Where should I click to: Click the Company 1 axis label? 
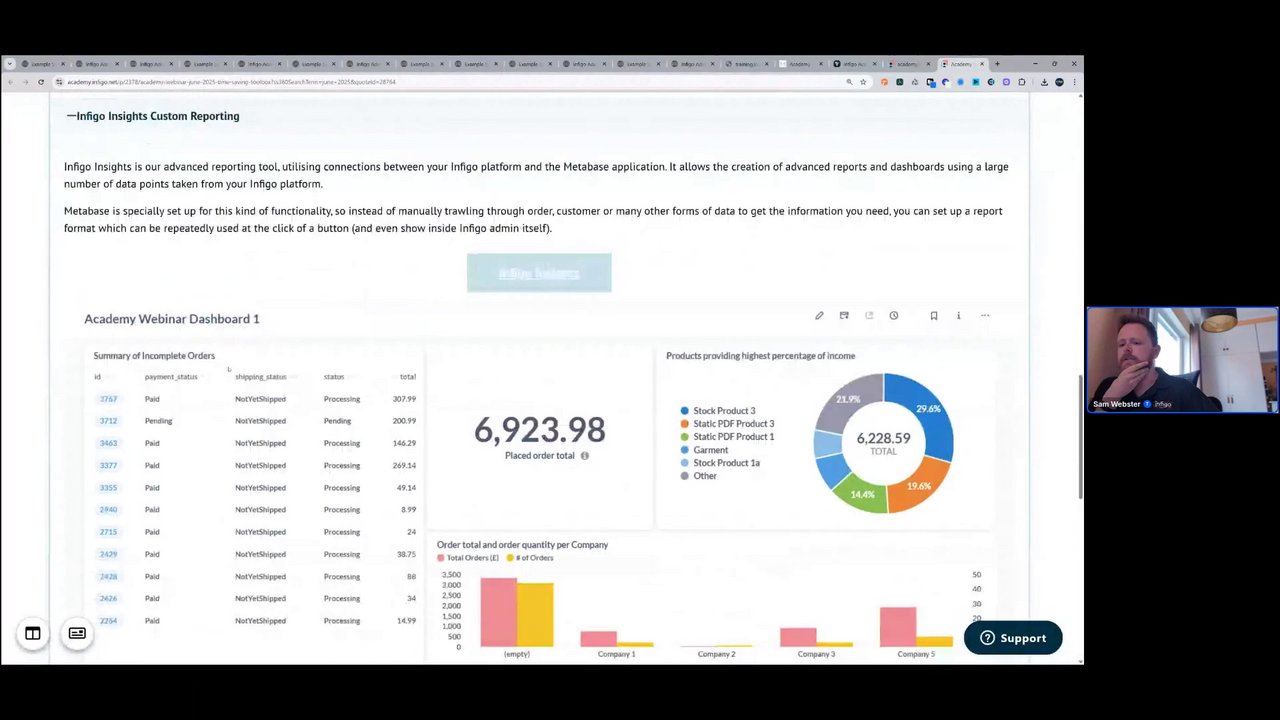[x=616, y=654]
